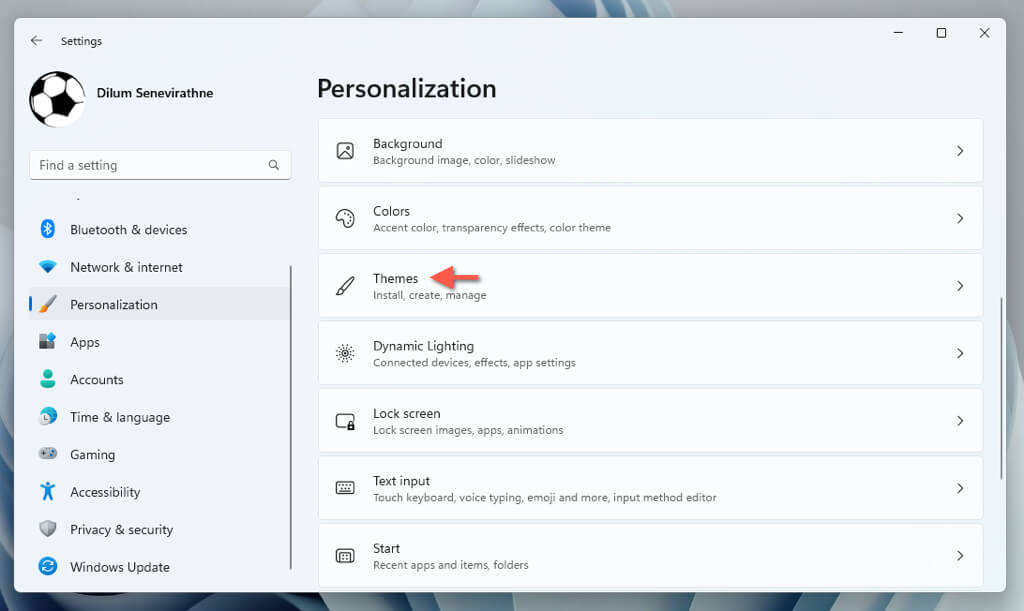Click 'Recent apps and items, folders'
Screen dimensions: 1024x611
[451, 565]
